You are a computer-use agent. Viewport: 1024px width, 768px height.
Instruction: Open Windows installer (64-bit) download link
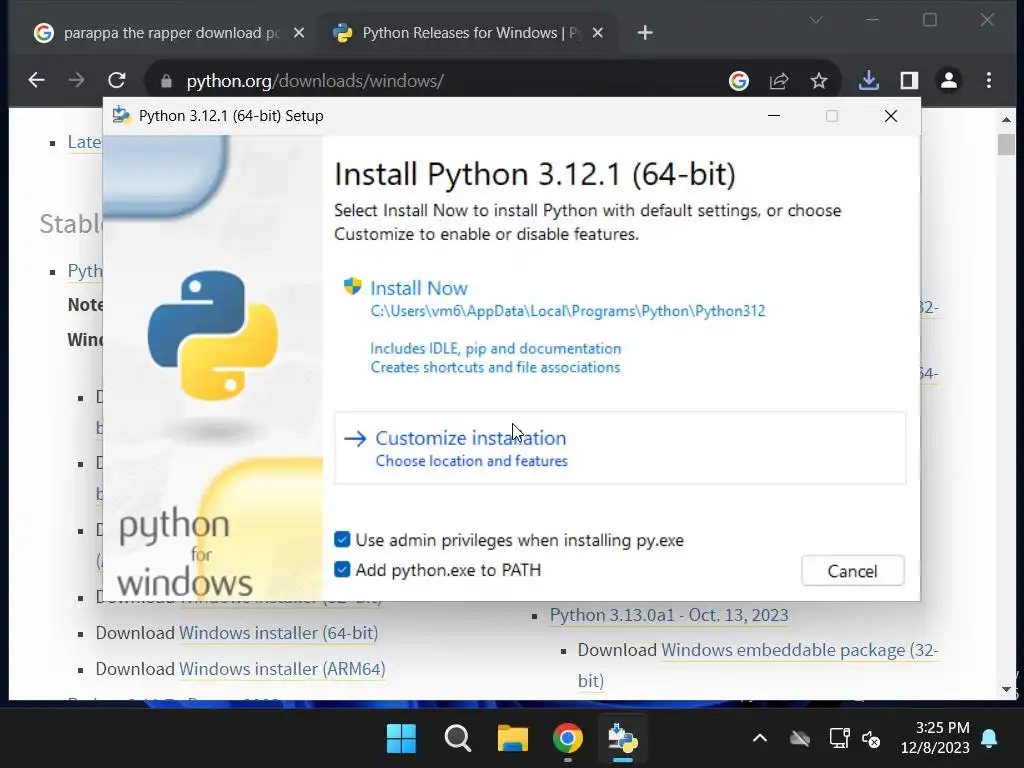coord(278,633)
